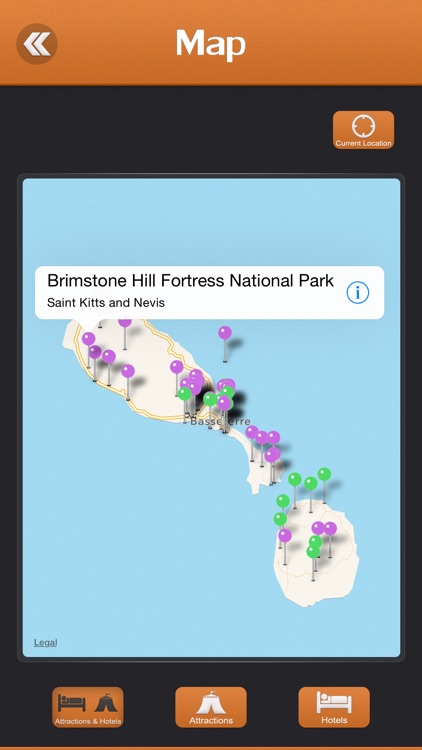Tap the Brimstone Hill Fortress National Park callout
This screenshot has height=750, width=422.
(x=210, y=292)
